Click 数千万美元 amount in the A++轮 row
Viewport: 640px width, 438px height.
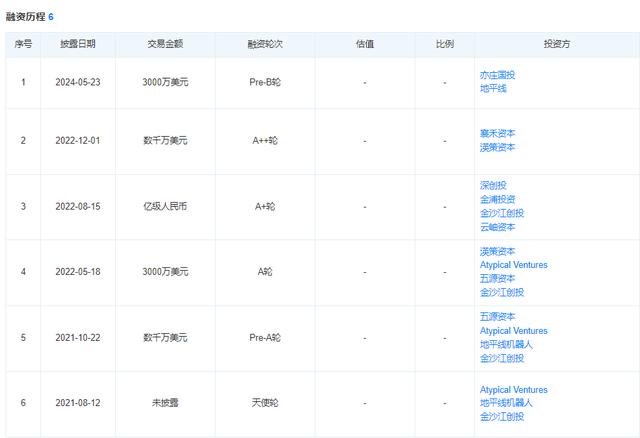(x=165, y=141)
